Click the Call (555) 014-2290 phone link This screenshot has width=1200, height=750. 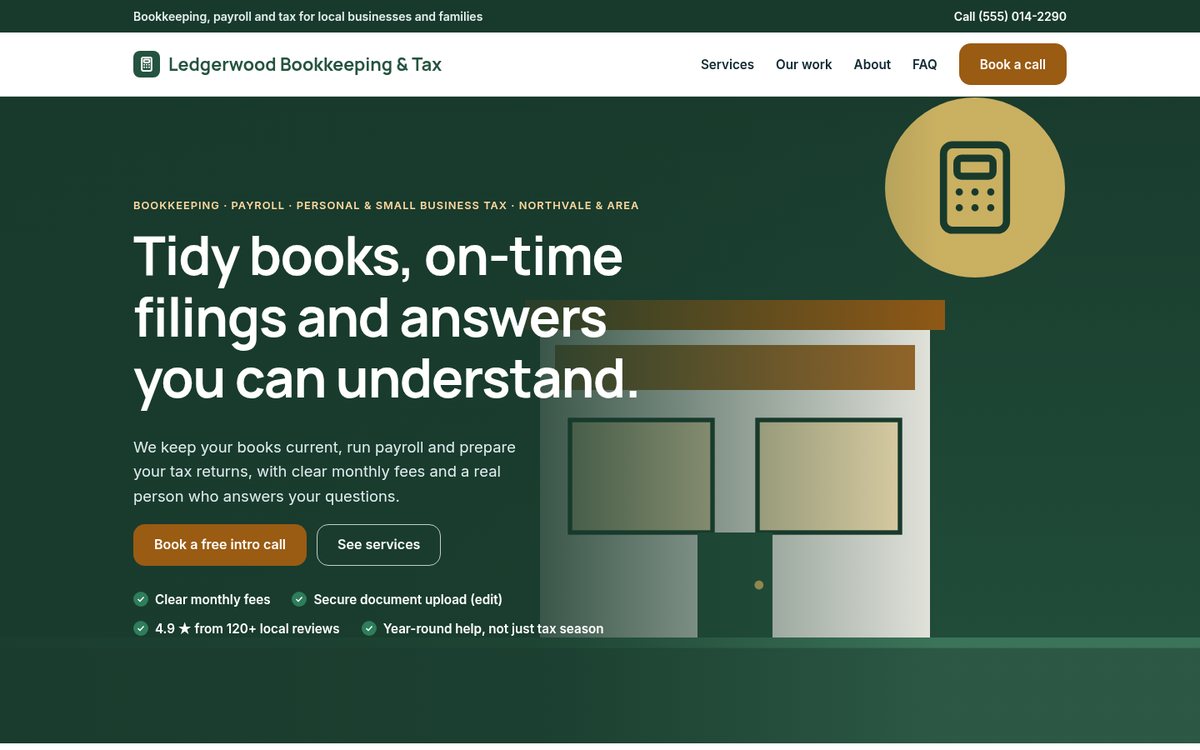click(1010, 16)
